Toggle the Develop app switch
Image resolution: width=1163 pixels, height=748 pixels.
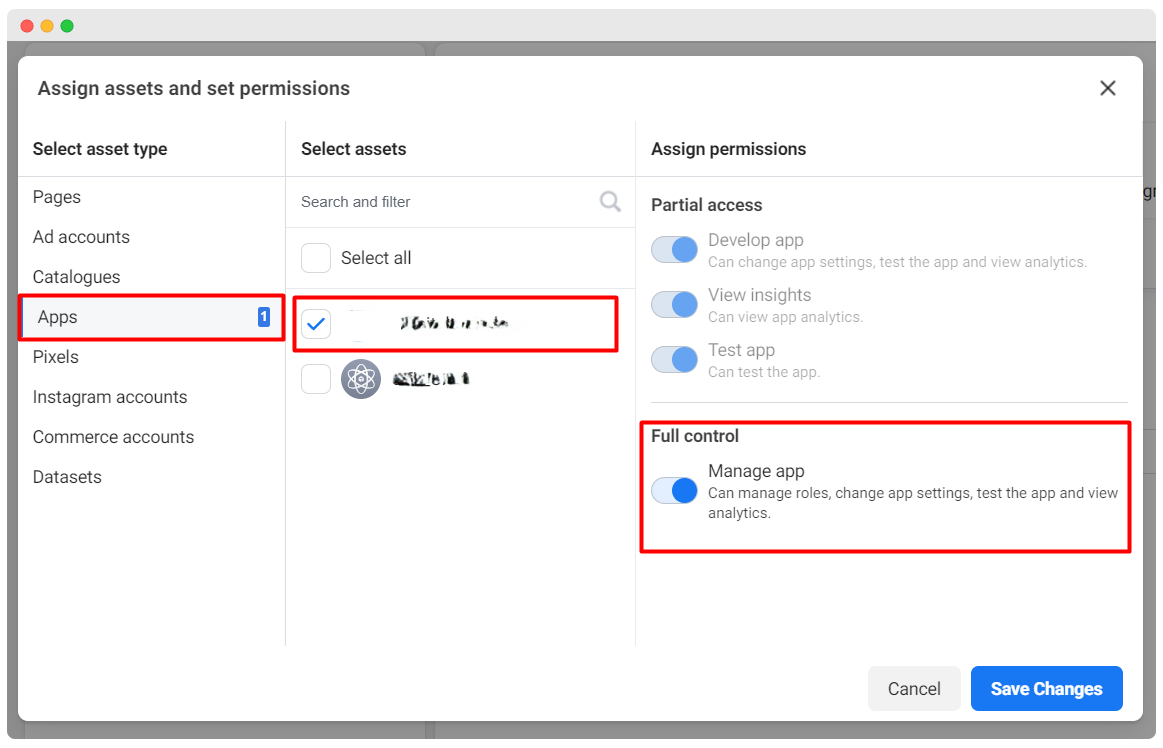pos(674,250)
